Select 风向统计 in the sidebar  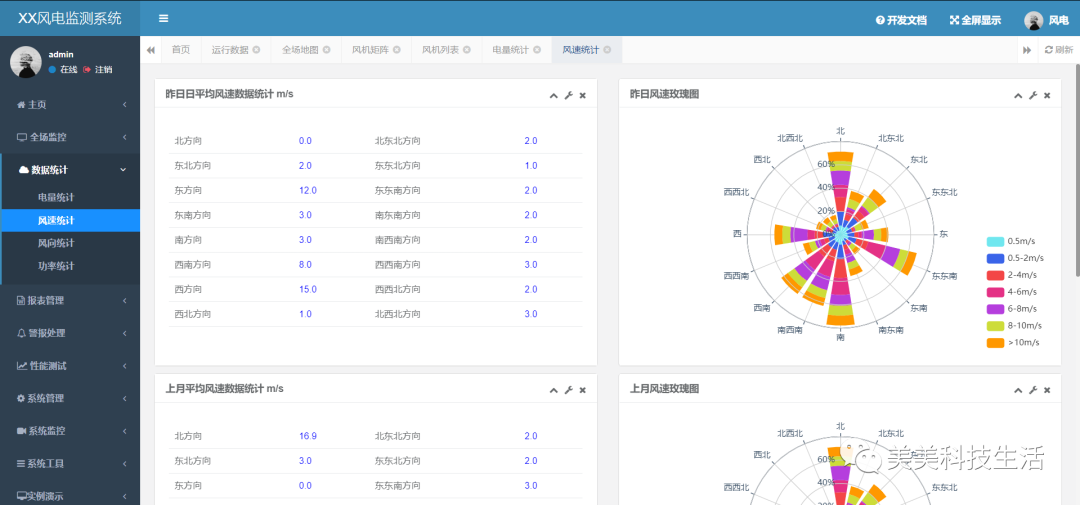[x=56, y=243]
